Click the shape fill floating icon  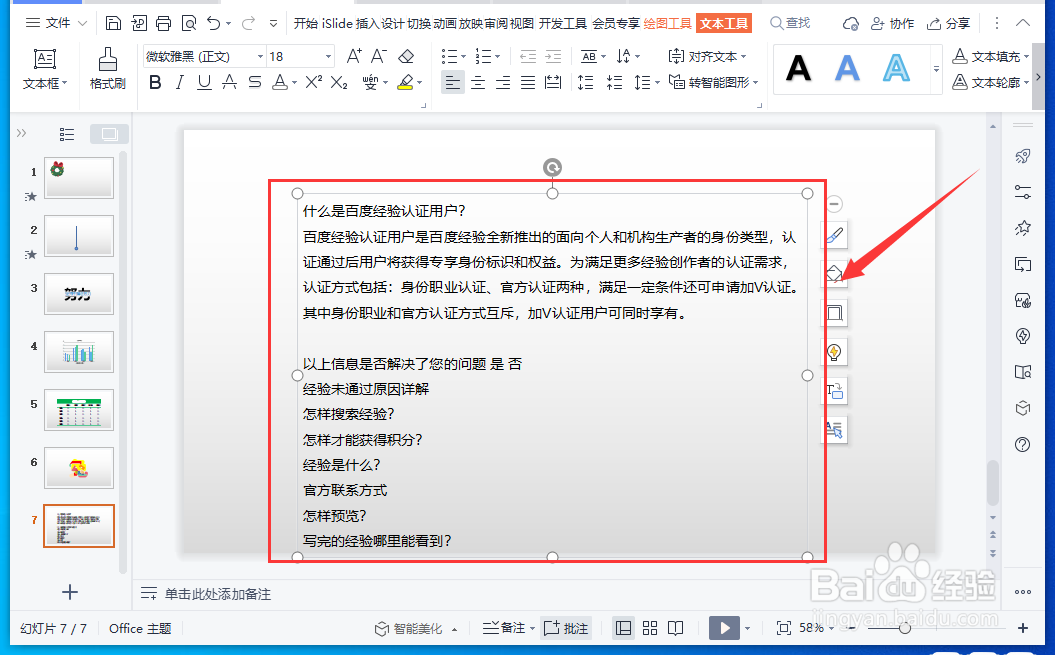click(x=834, y=274)
